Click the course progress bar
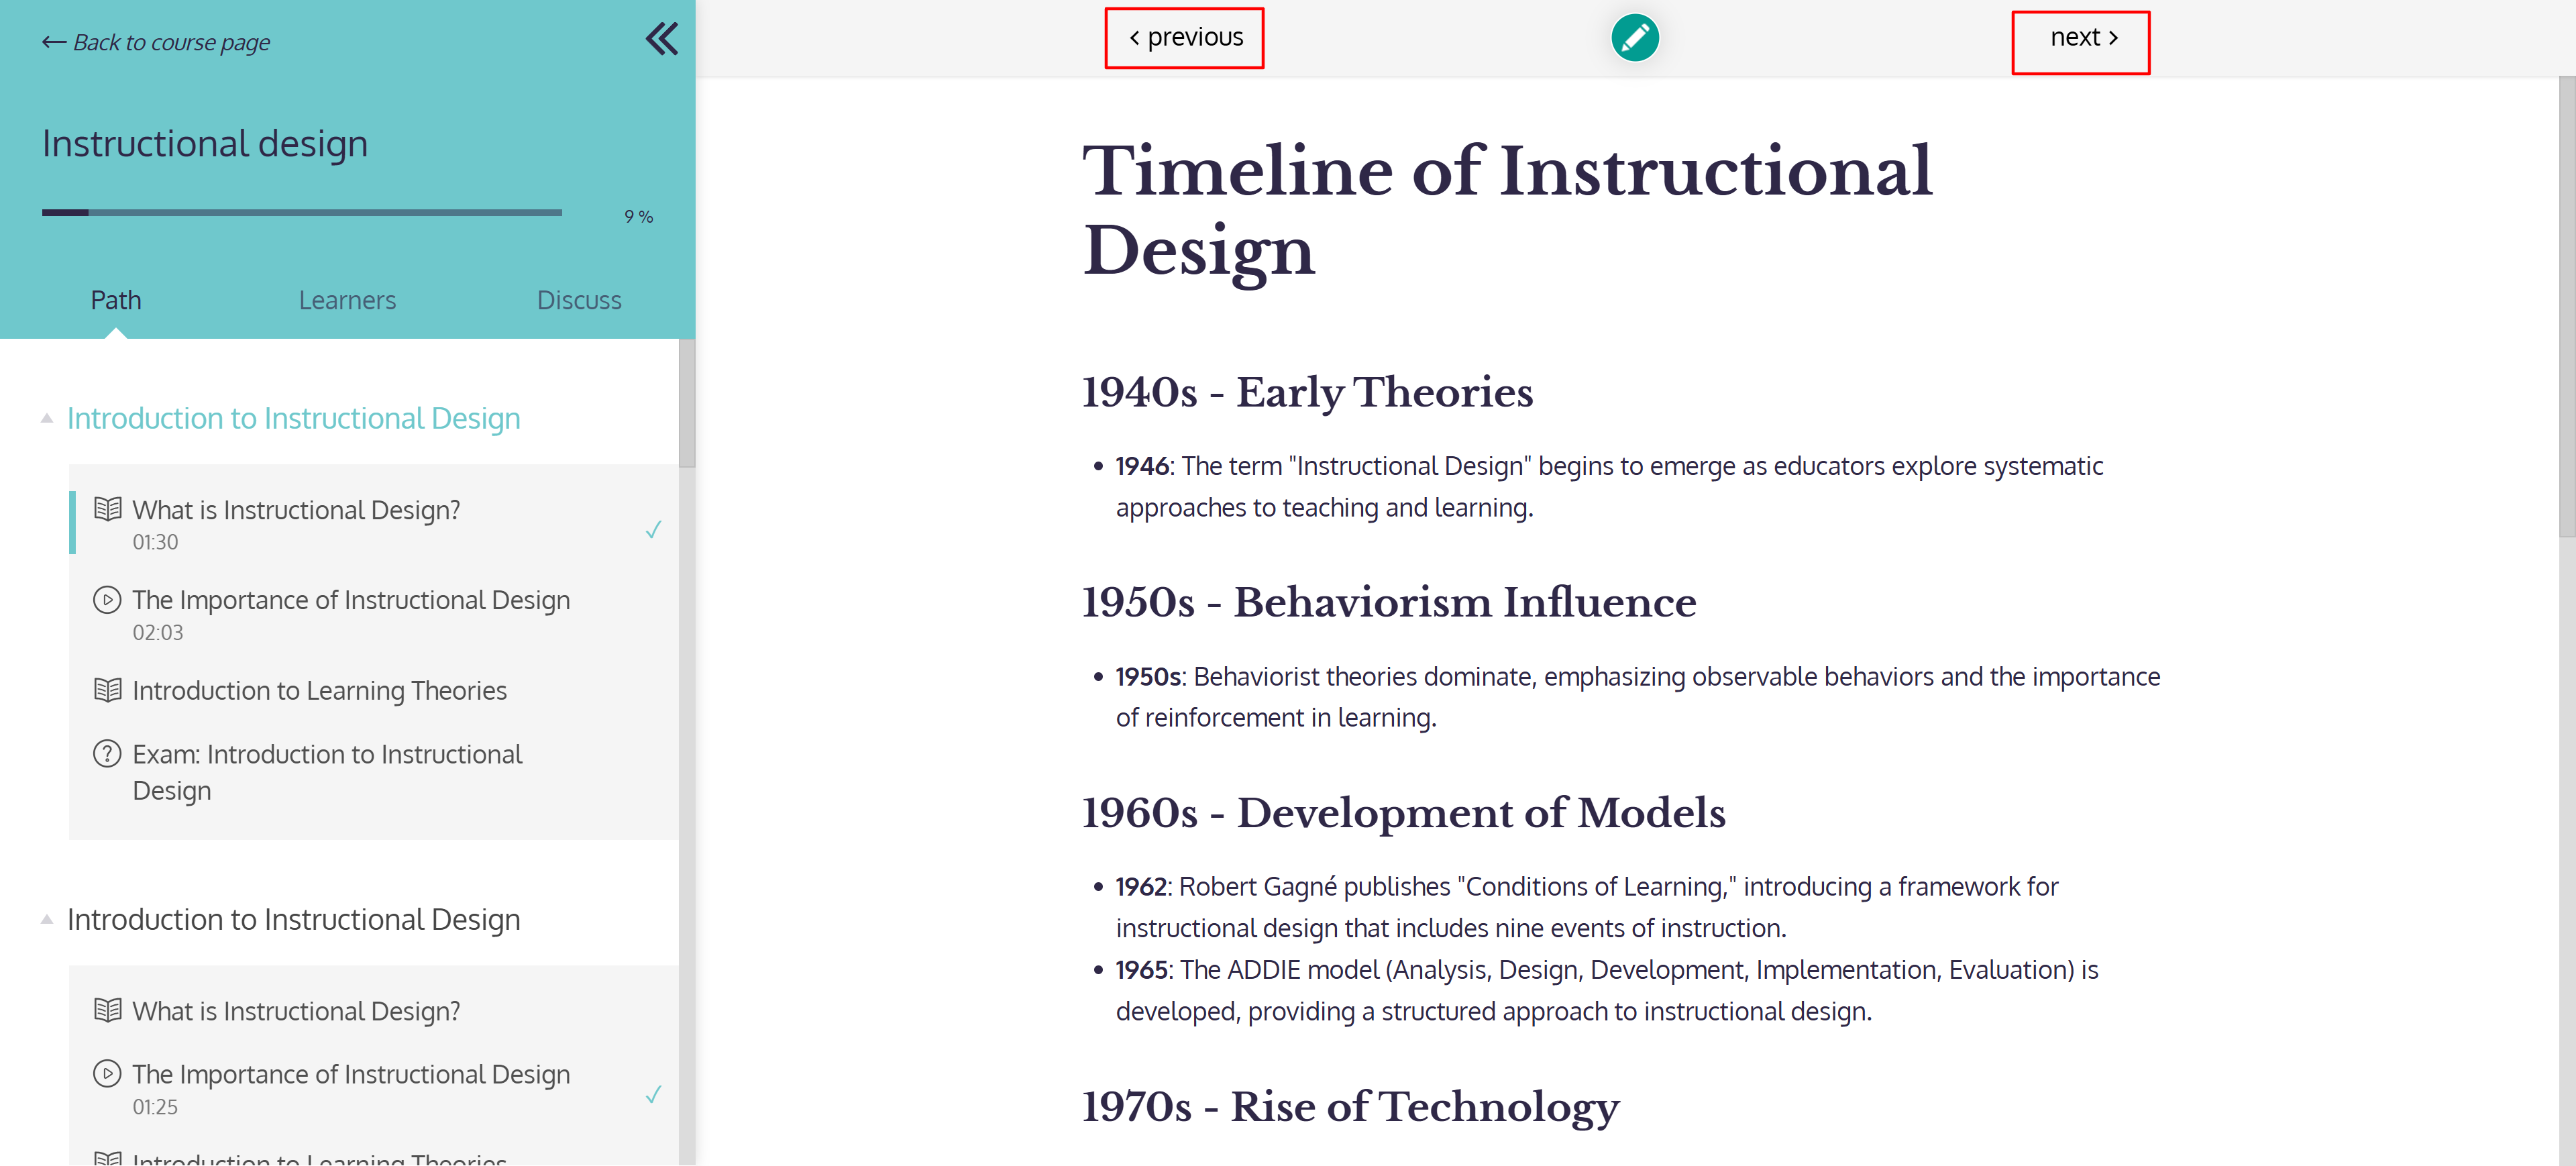 tap(301, 212)
